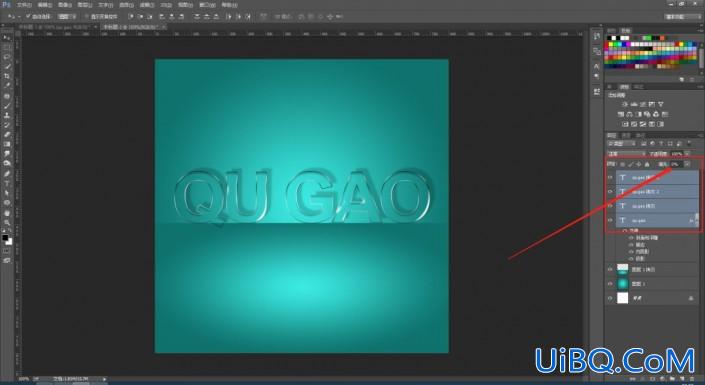Select the Crop tool

[x=6, y=76]
